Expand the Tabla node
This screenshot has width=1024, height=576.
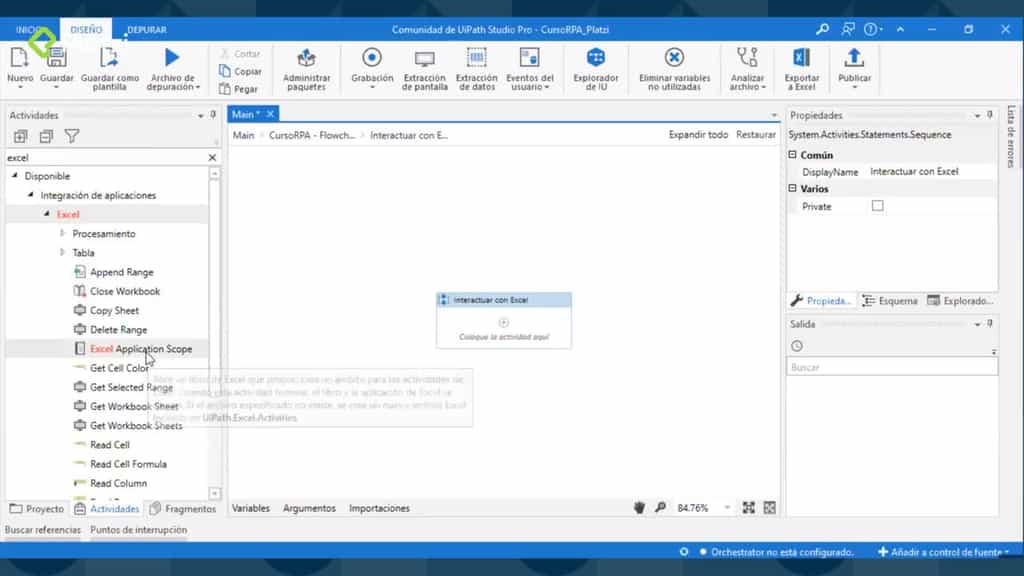(x=62, y=252)
